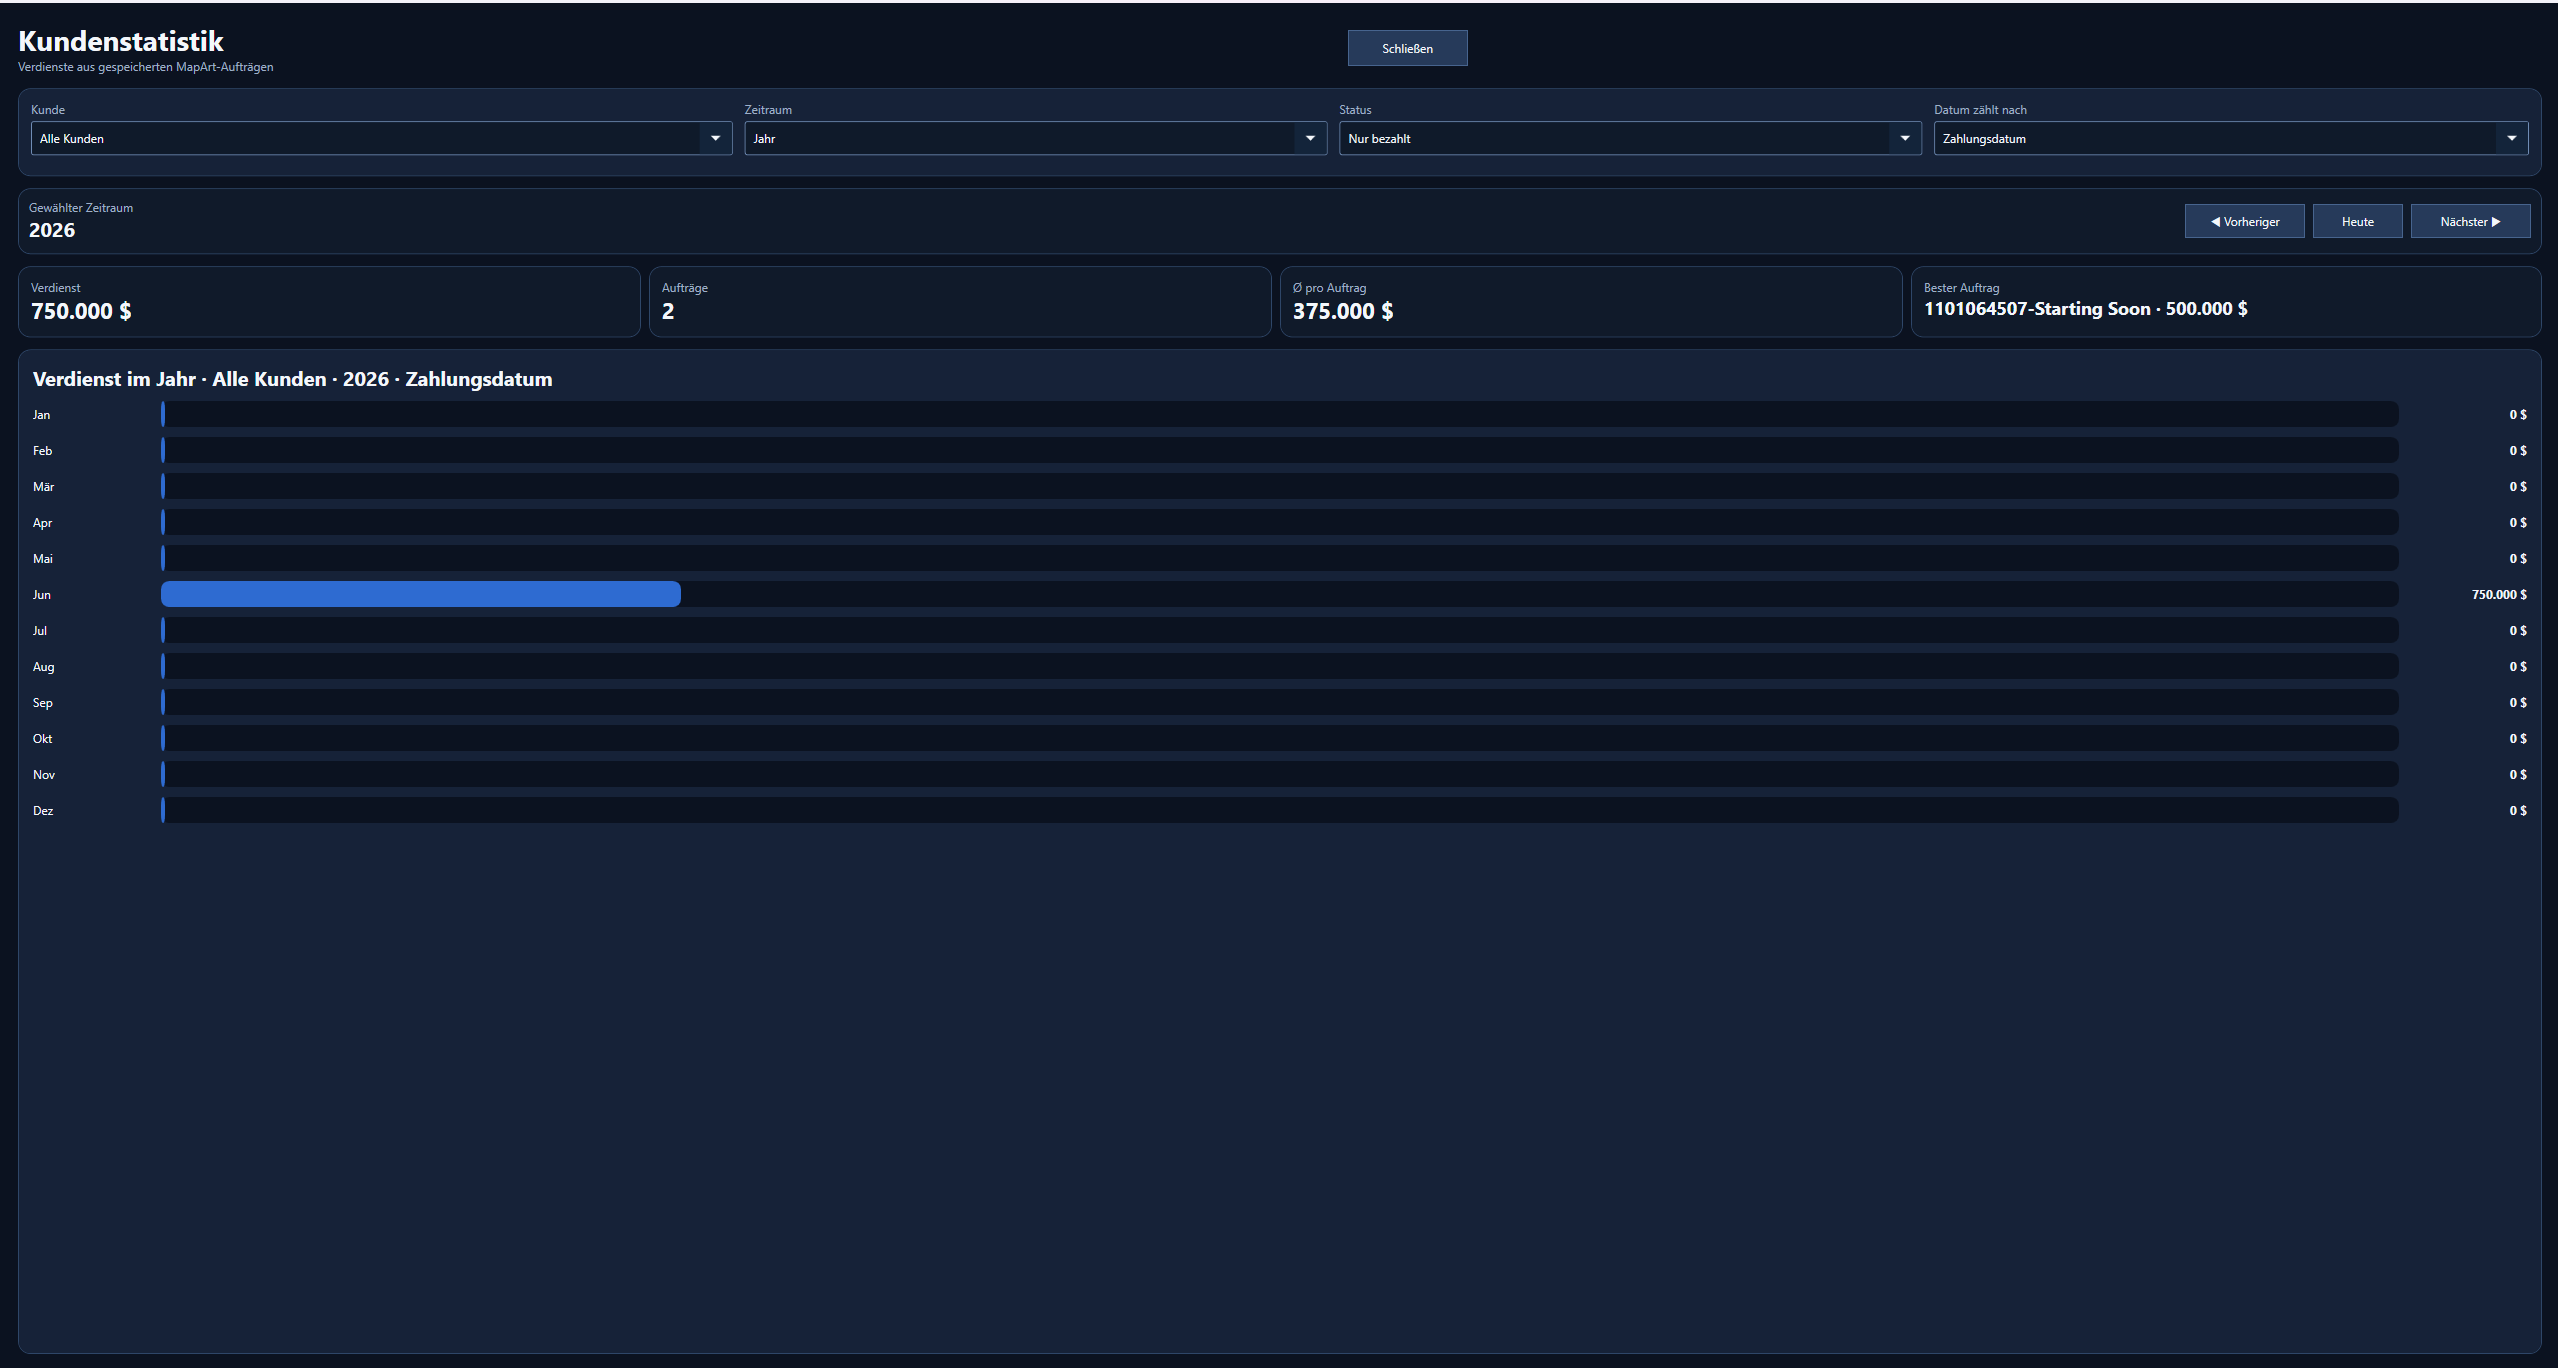Open the Zeitraum dropdown showing Jahr
This screenshot has height=1368, width=2558.
(x=1035, y=138)
